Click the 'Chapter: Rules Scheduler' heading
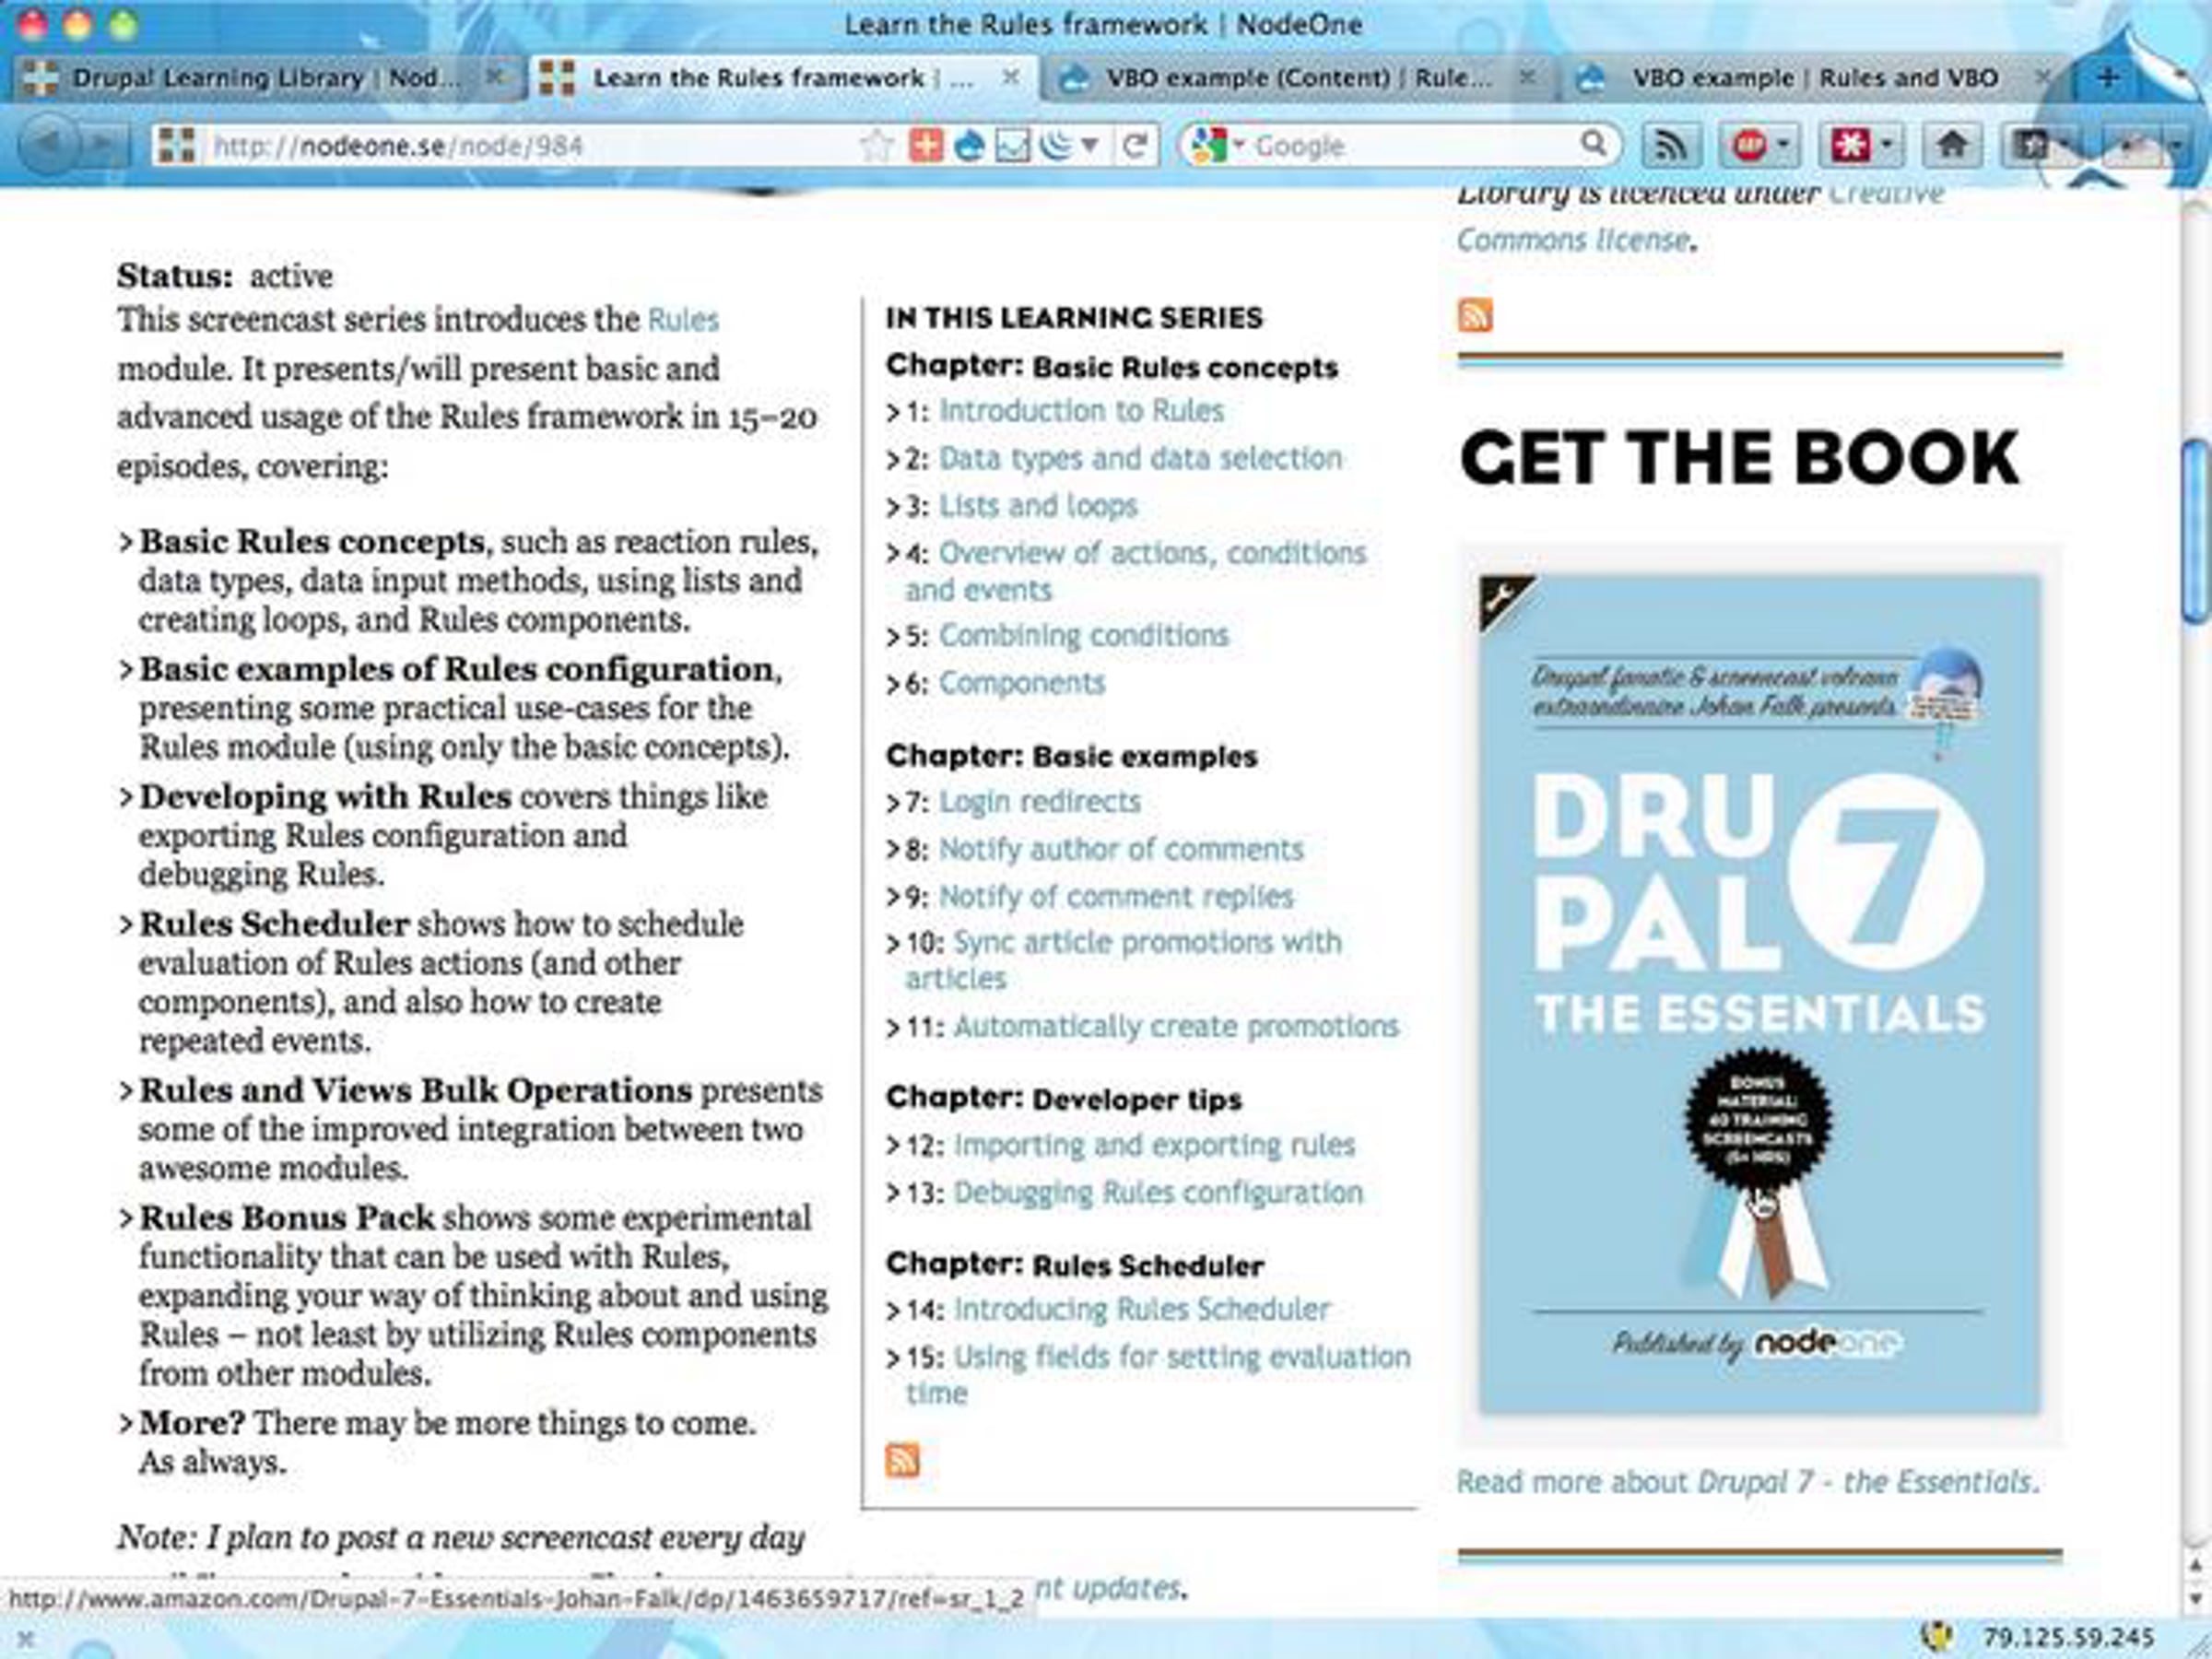This screenshot has height=1659, width=2212. click(x=1075, y=1265)
